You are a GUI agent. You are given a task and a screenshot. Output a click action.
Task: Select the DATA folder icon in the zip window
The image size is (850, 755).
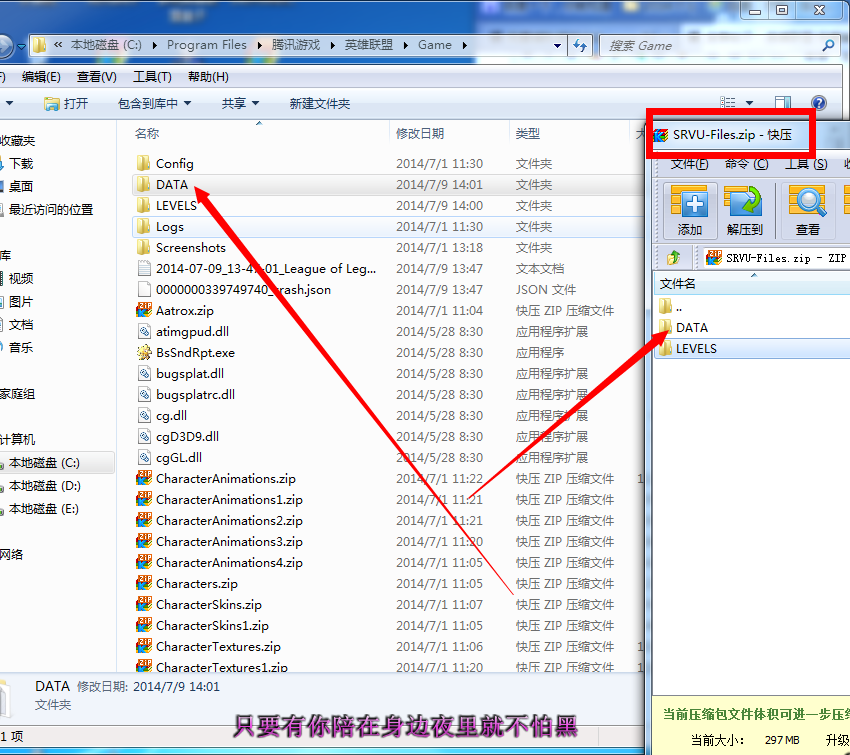click(x=665, y=327)
